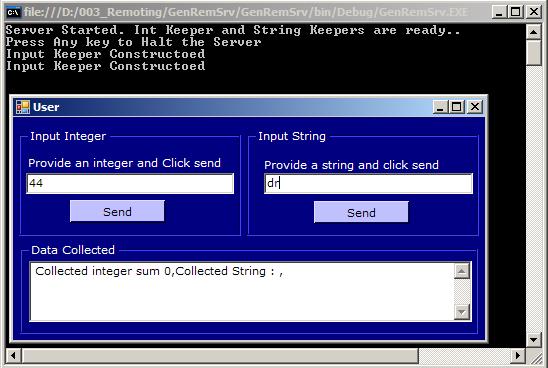Viewport: 548px width, 368px height.
Task: Close the User window
Action: click(475, 107)
